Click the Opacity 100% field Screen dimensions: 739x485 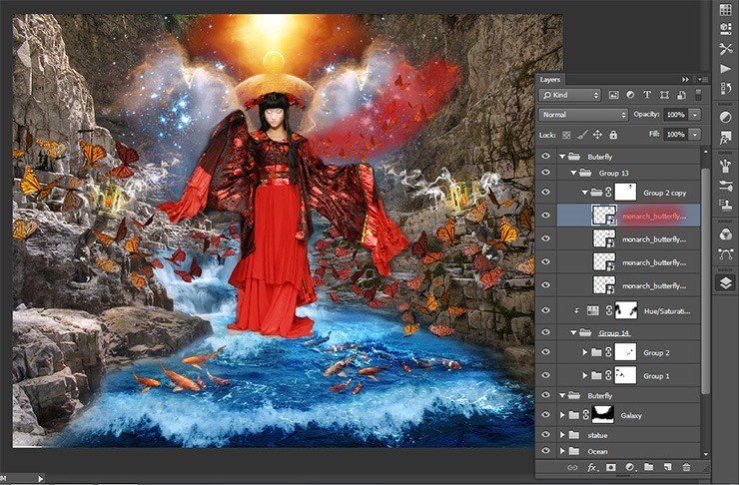coord(675,115)
